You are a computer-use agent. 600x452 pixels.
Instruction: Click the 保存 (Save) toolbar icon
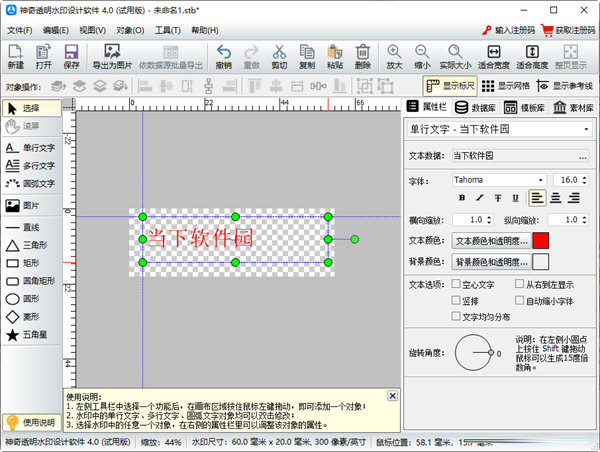click(x=71, y=57)
